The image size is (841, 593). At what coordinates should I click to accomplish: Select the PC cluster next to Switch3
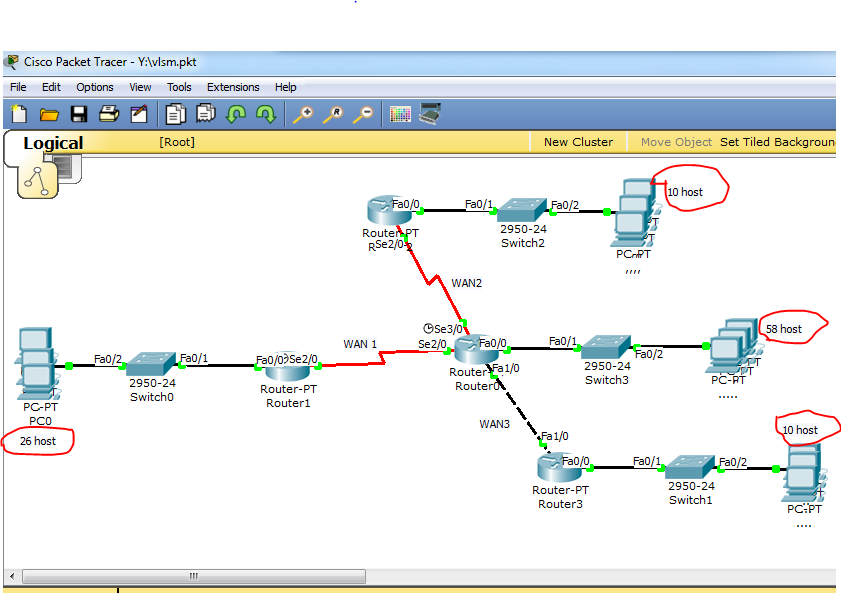pos(732,346)
